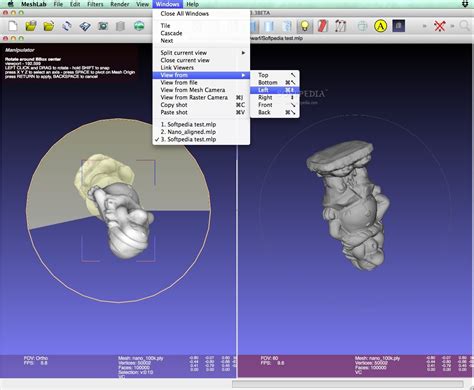474x390 pixels.
Task: Select Top view direction
Action: 275,75
